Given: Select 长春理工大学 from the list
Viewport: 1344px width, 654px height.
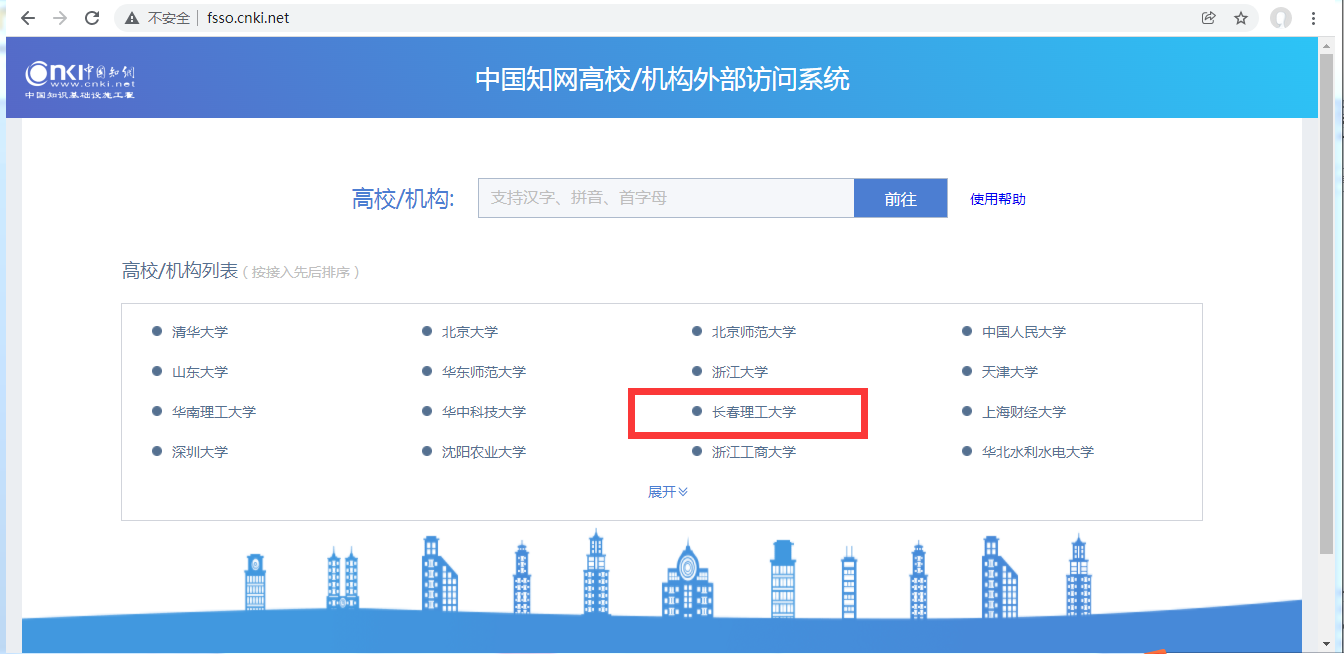Looking at the screenshot, I should (754, 412).
